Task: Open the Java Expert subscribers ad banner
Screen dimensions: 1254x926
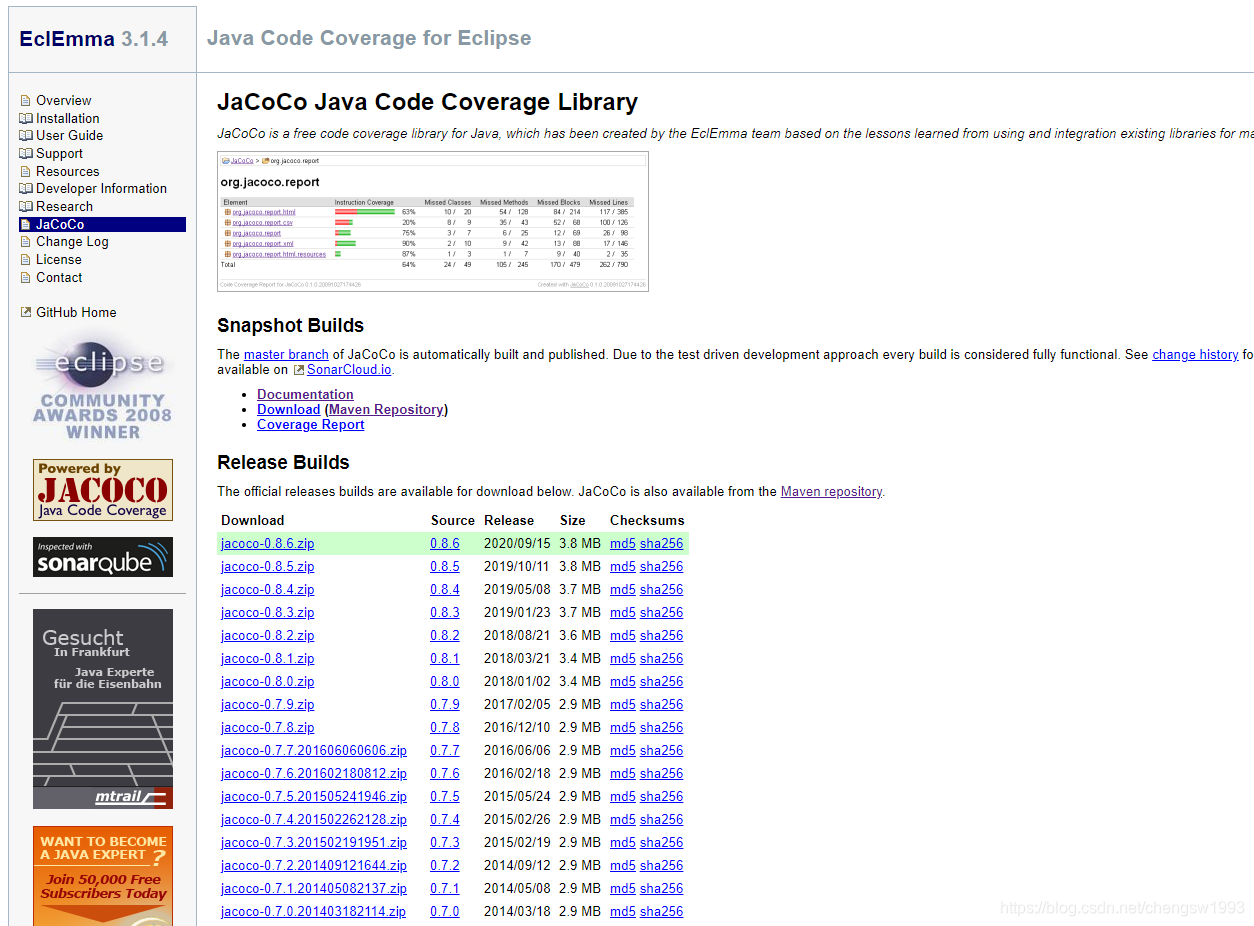Action: click(103, 875)
